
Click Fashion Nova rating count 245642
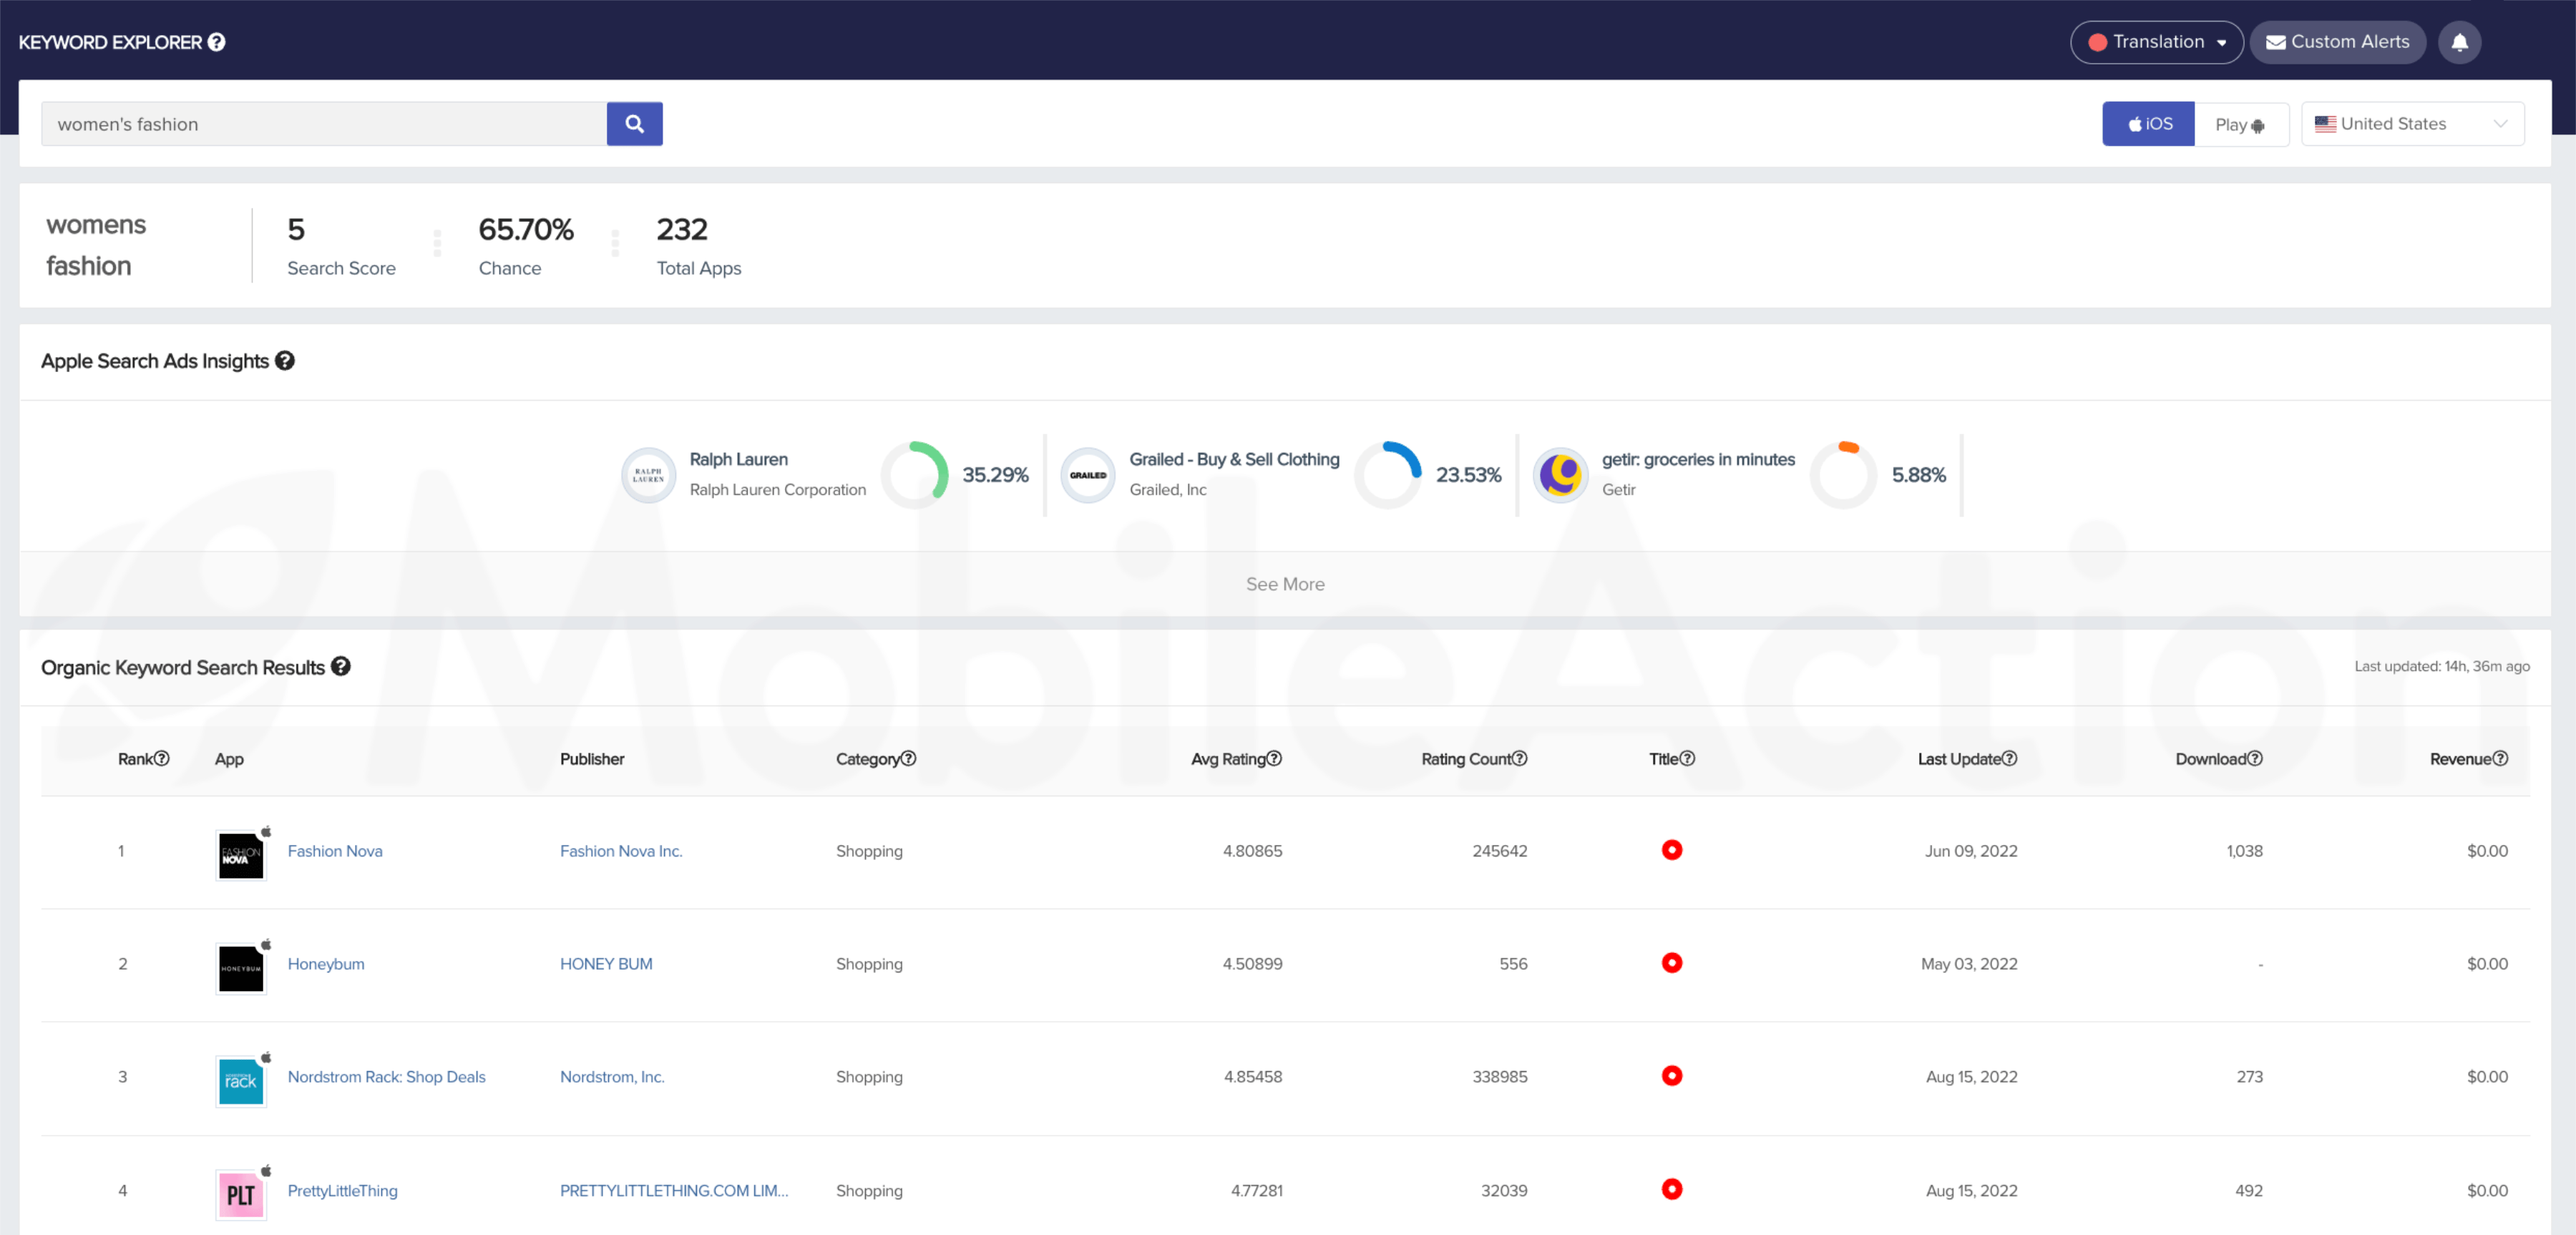(1499, 851)
